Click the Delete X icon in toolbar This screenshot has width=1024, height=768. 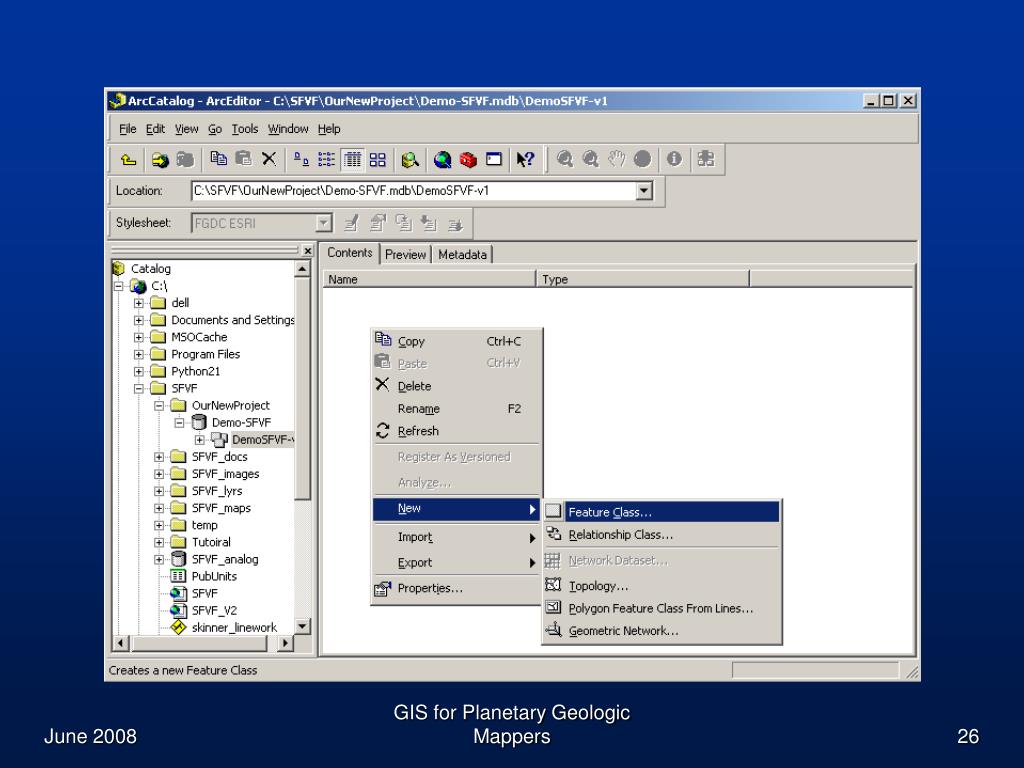268,159
